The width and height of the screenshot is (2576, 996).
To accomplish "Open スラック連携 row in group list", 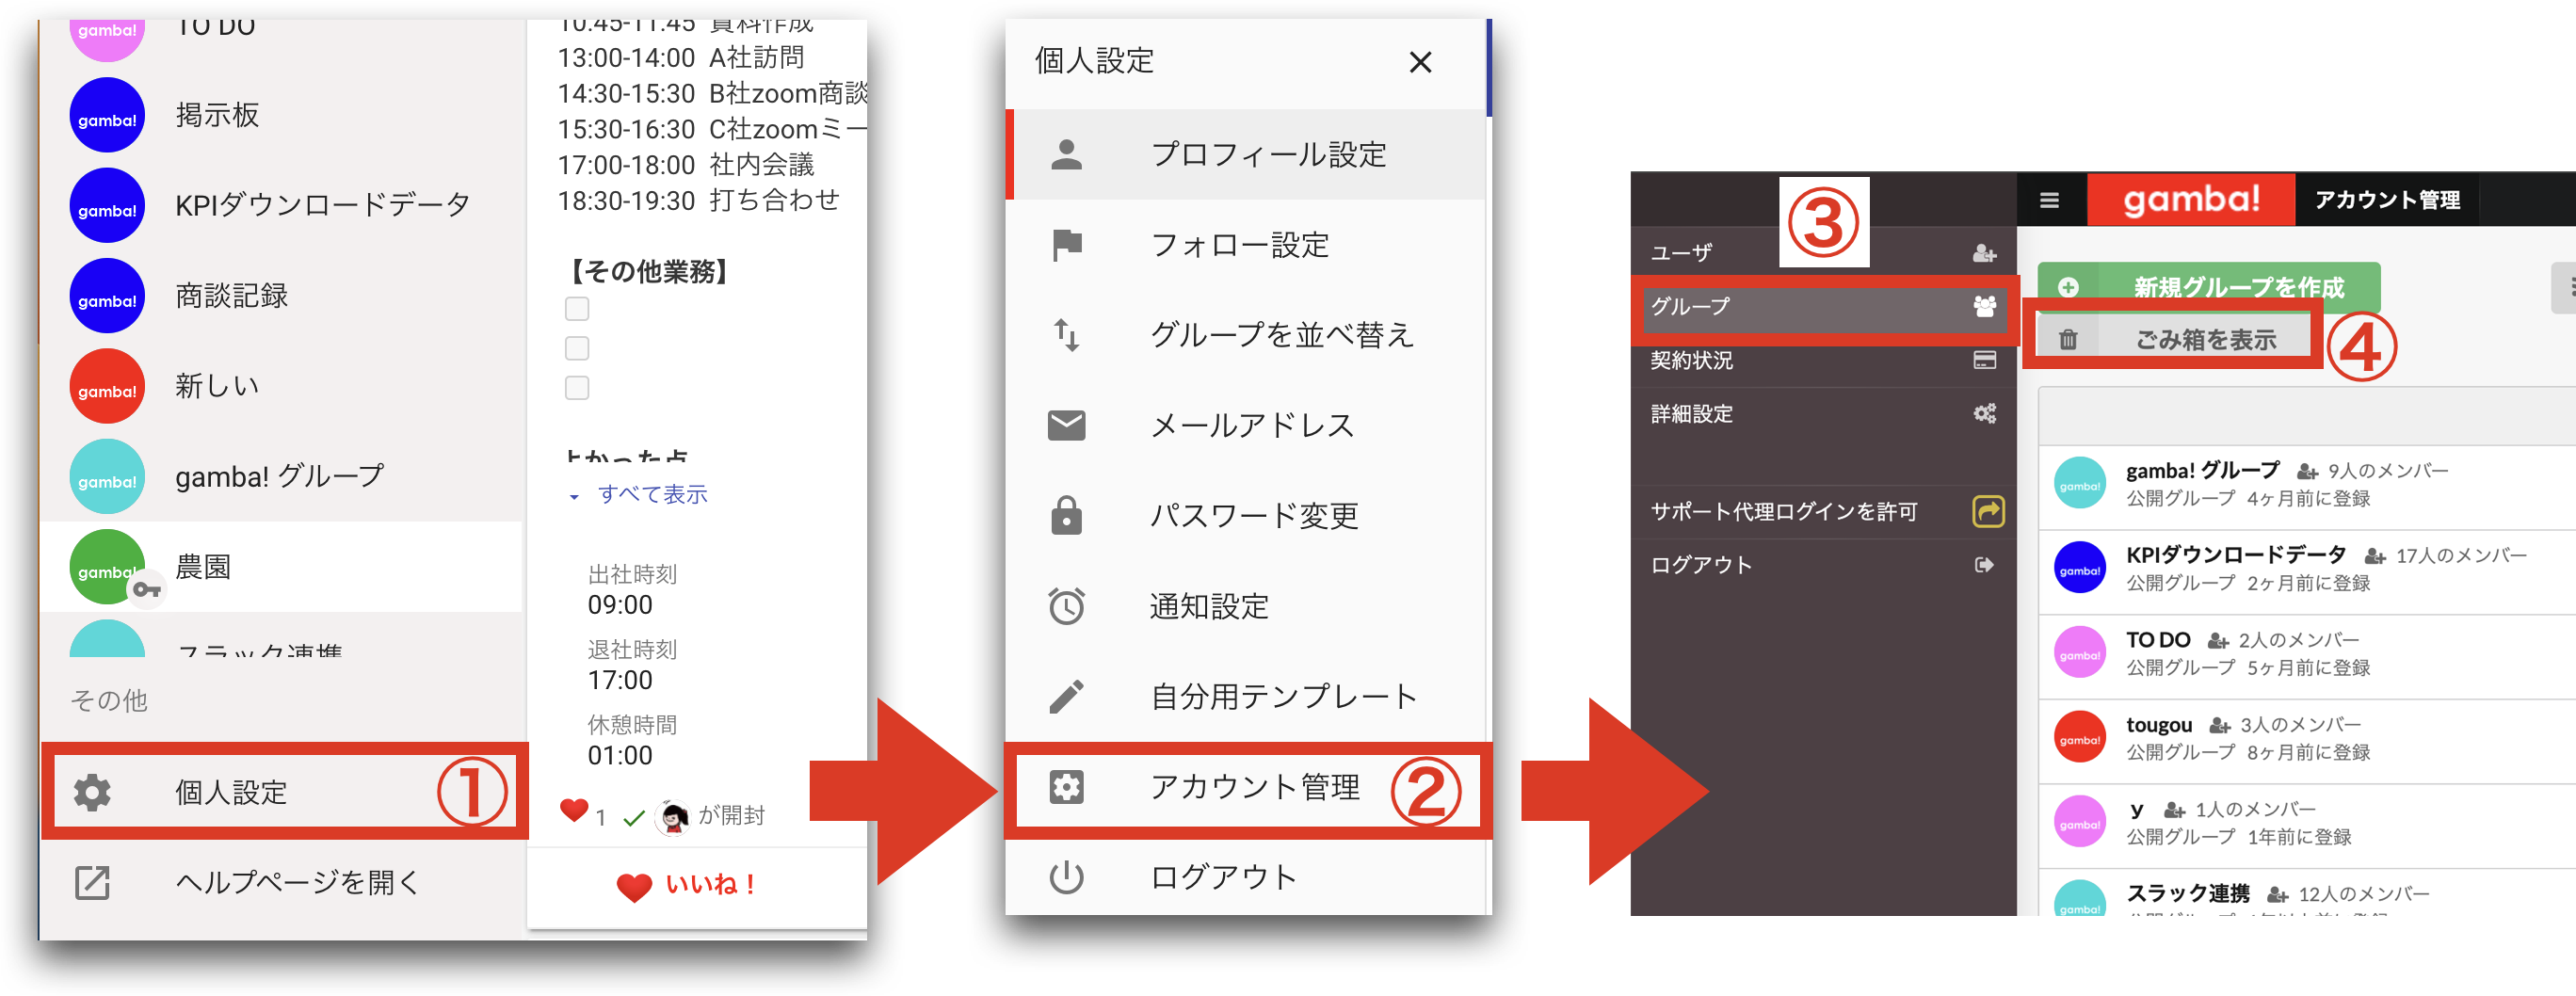I will click(2306, 893).
